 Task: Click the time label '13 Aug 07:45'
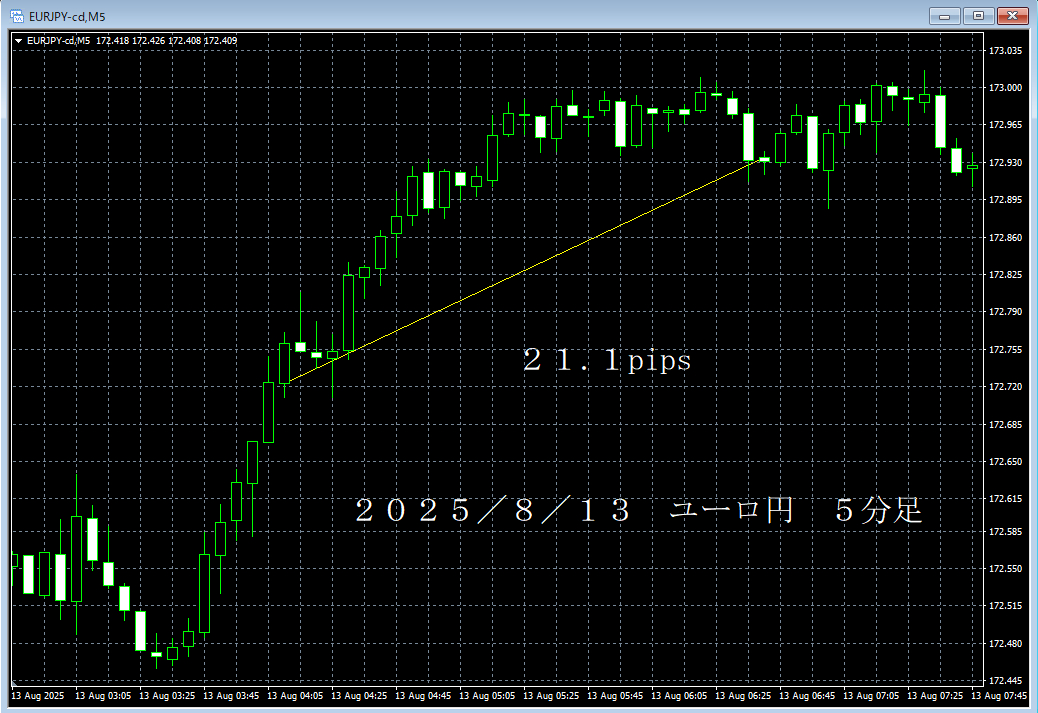(x=999, y=695)
